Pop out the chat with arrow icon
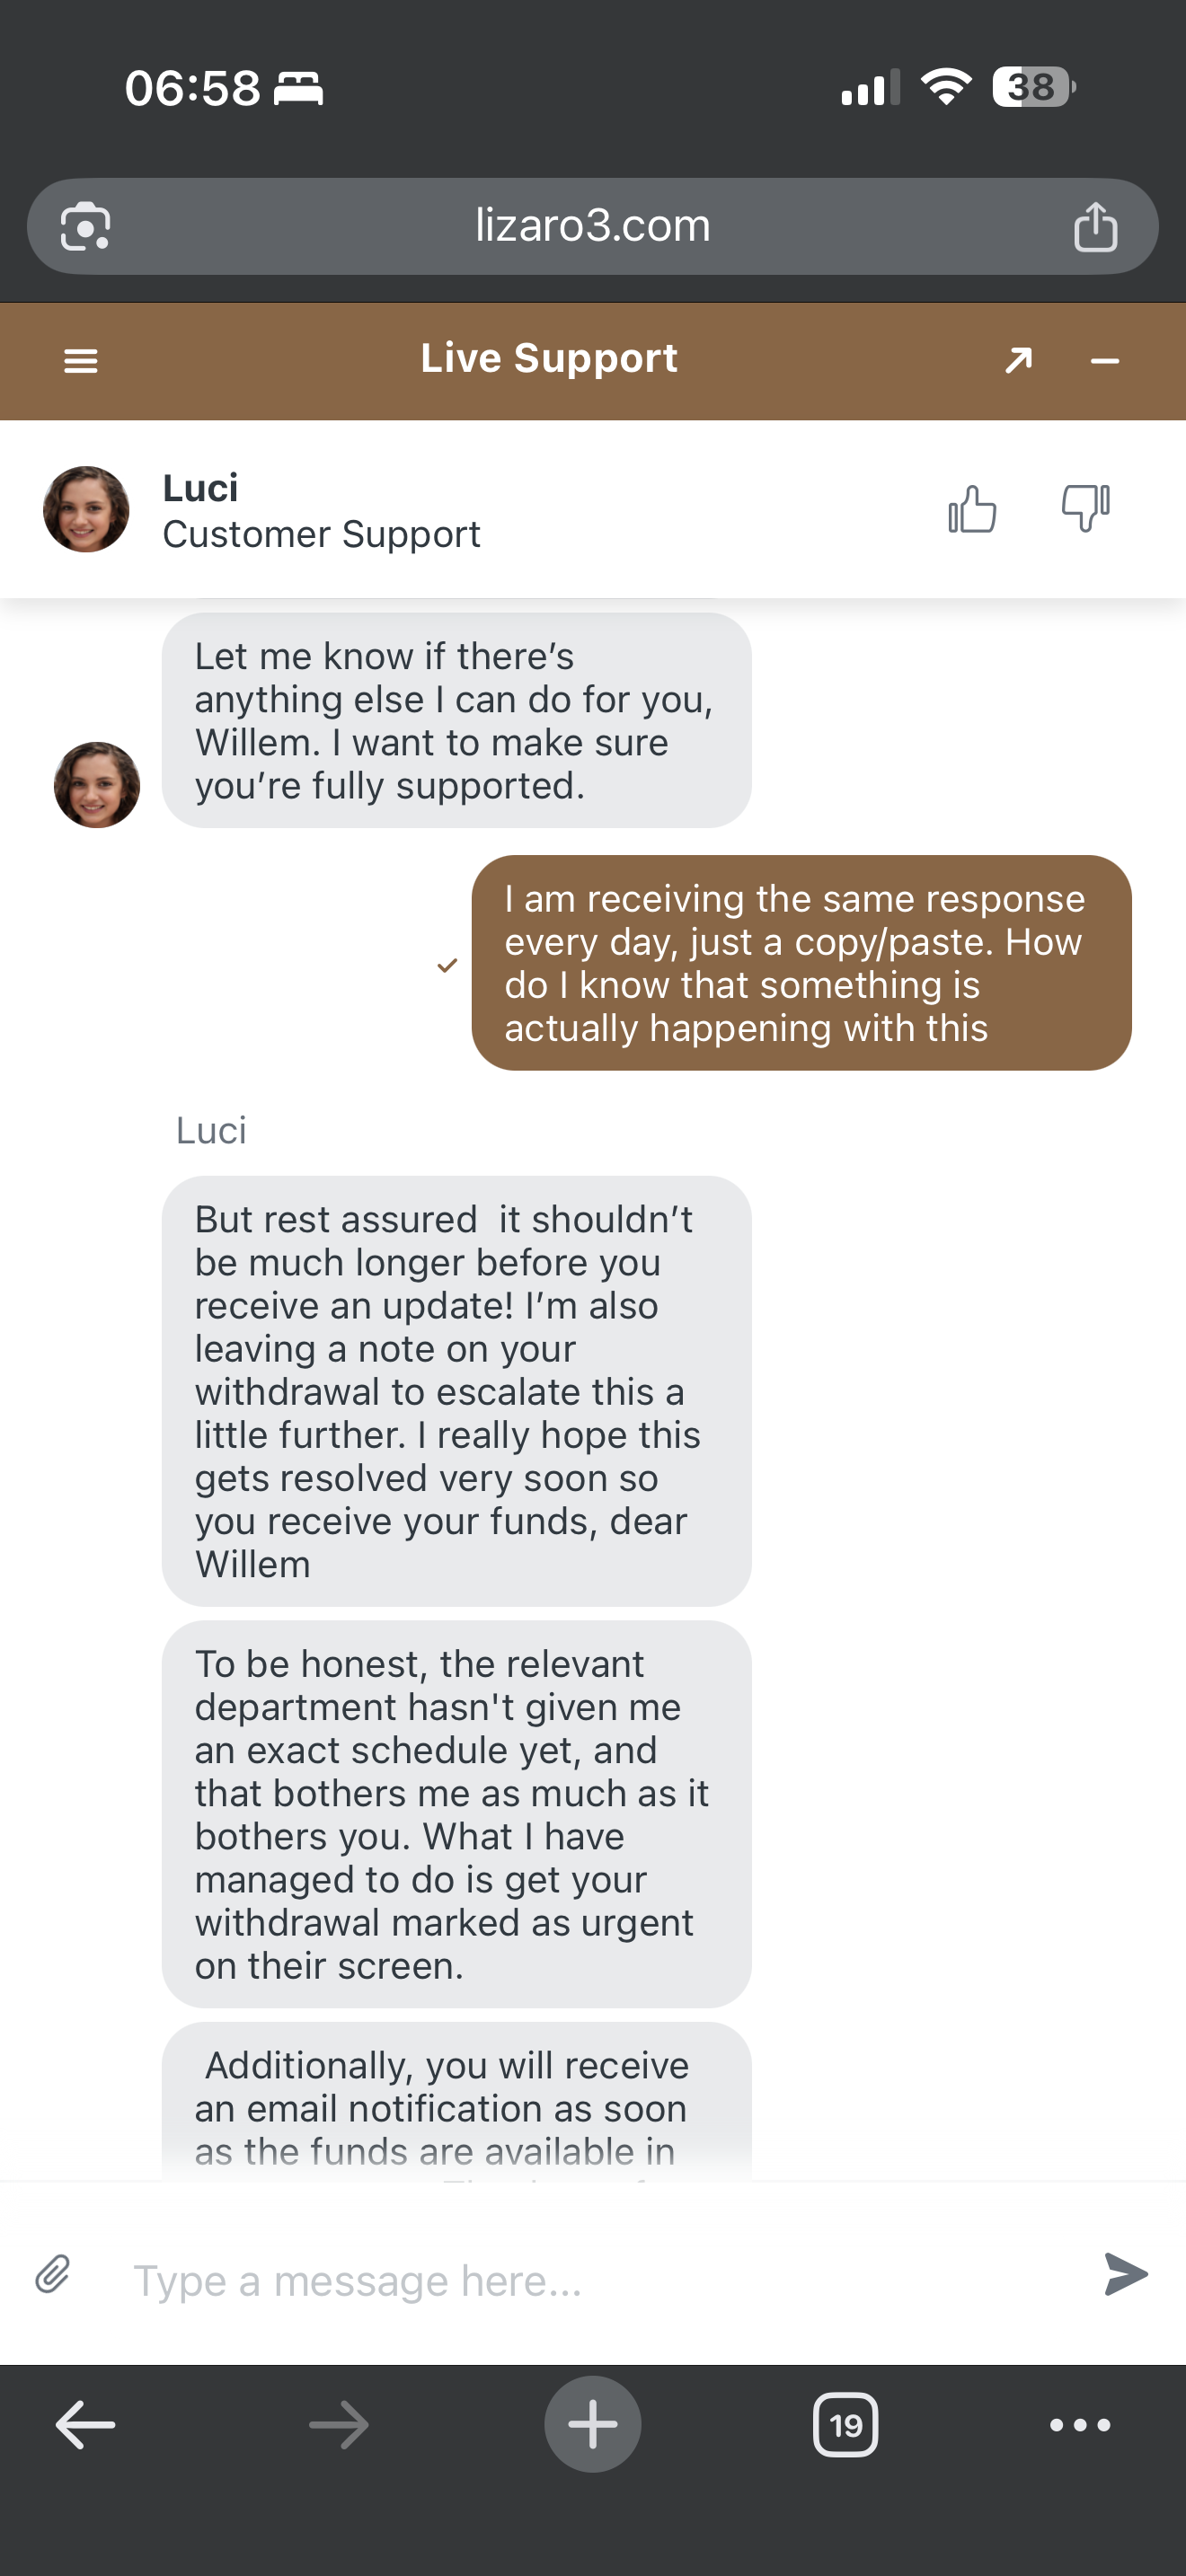The width and height of the screenshot is (1186, 2576). 1018,360
